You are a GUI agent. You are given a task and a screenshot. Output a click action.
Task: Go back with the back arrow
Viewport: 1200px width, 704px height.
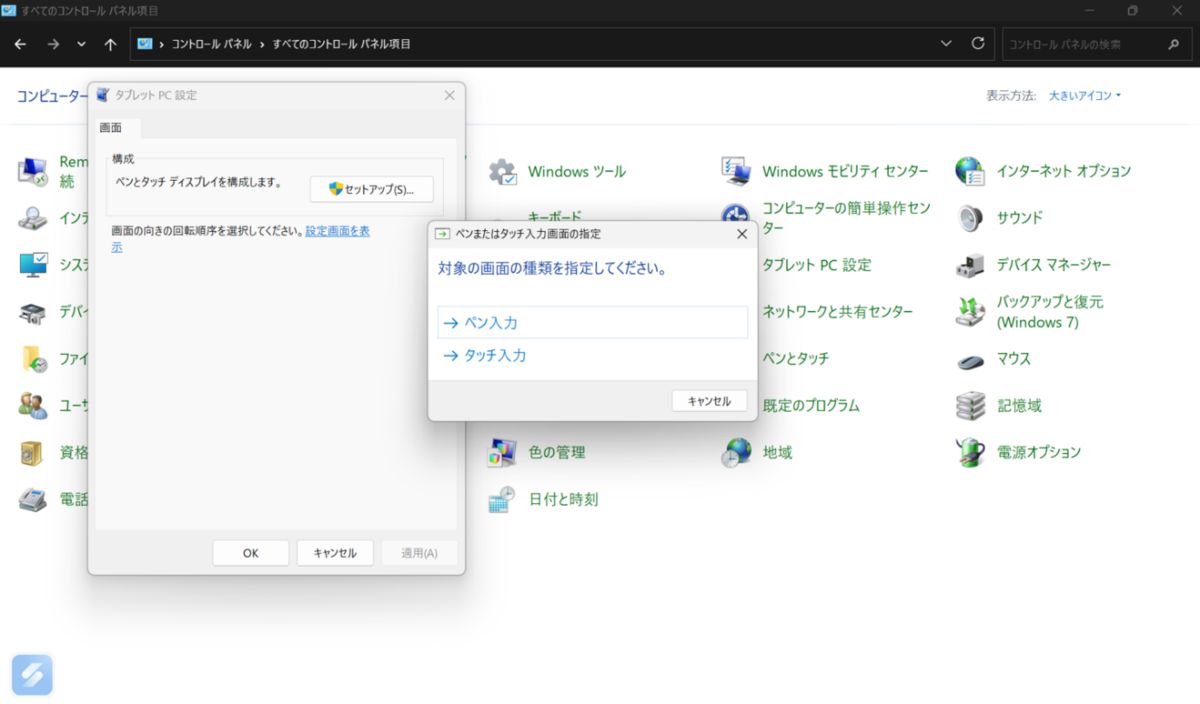[20, 44]
